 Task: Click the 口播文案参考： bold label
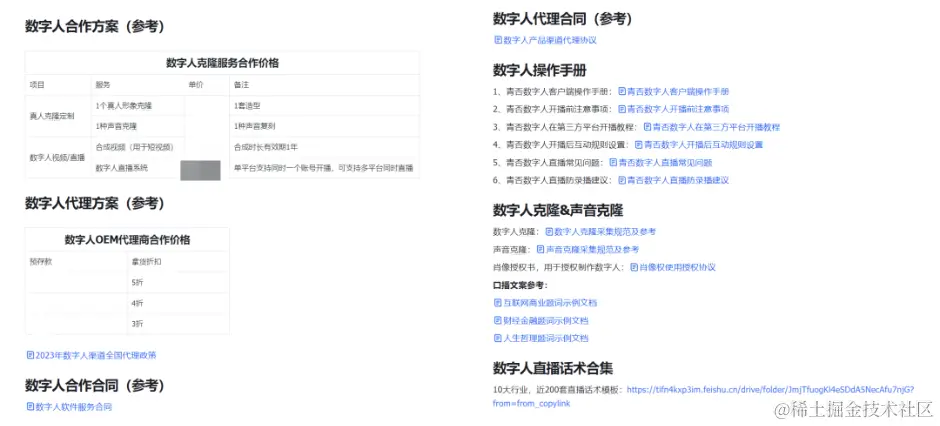point(520,285)
